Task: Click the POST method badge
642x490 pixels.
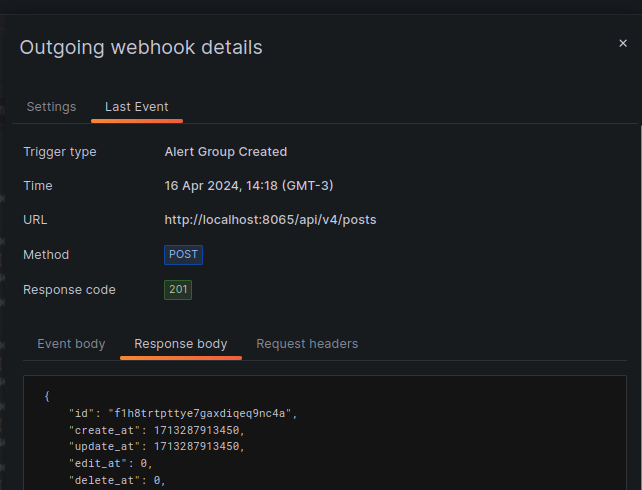Action: tap(183, 255)
